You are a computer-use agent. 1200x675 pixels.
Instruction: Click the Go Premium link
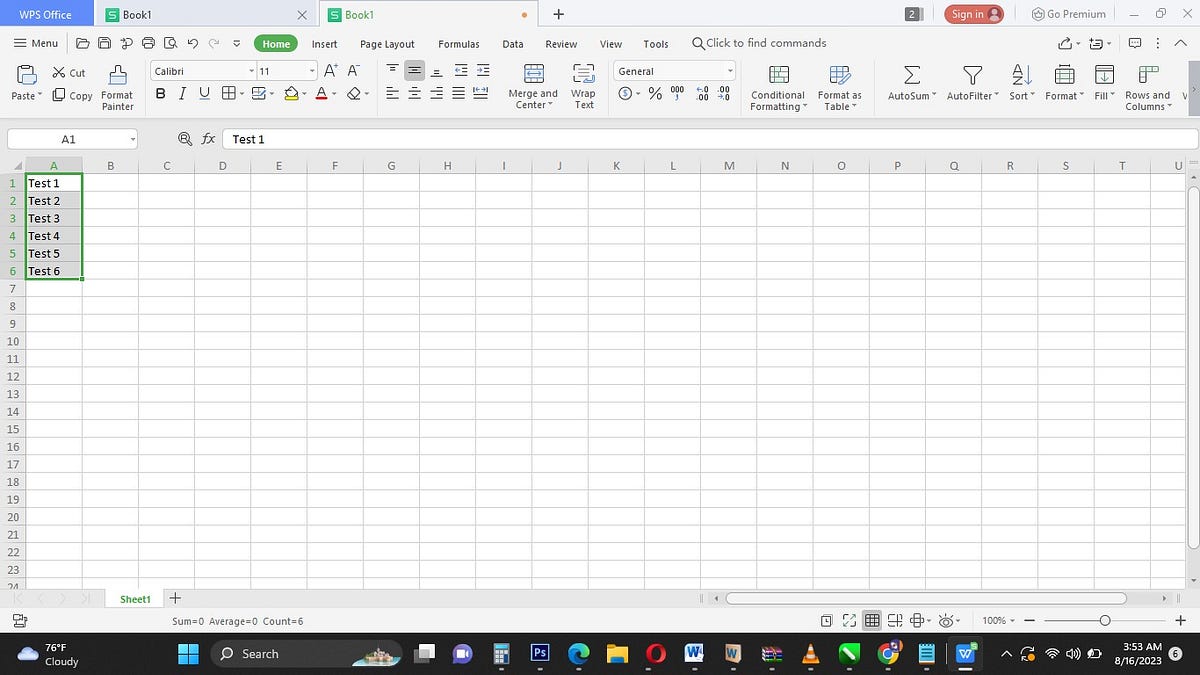pos(1068,14)
